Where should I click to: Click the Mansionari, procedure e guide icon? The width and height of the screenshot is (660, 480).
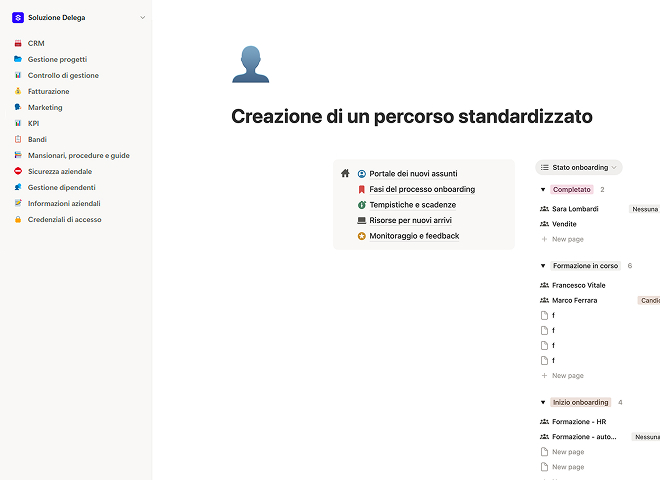pos(18,155)
